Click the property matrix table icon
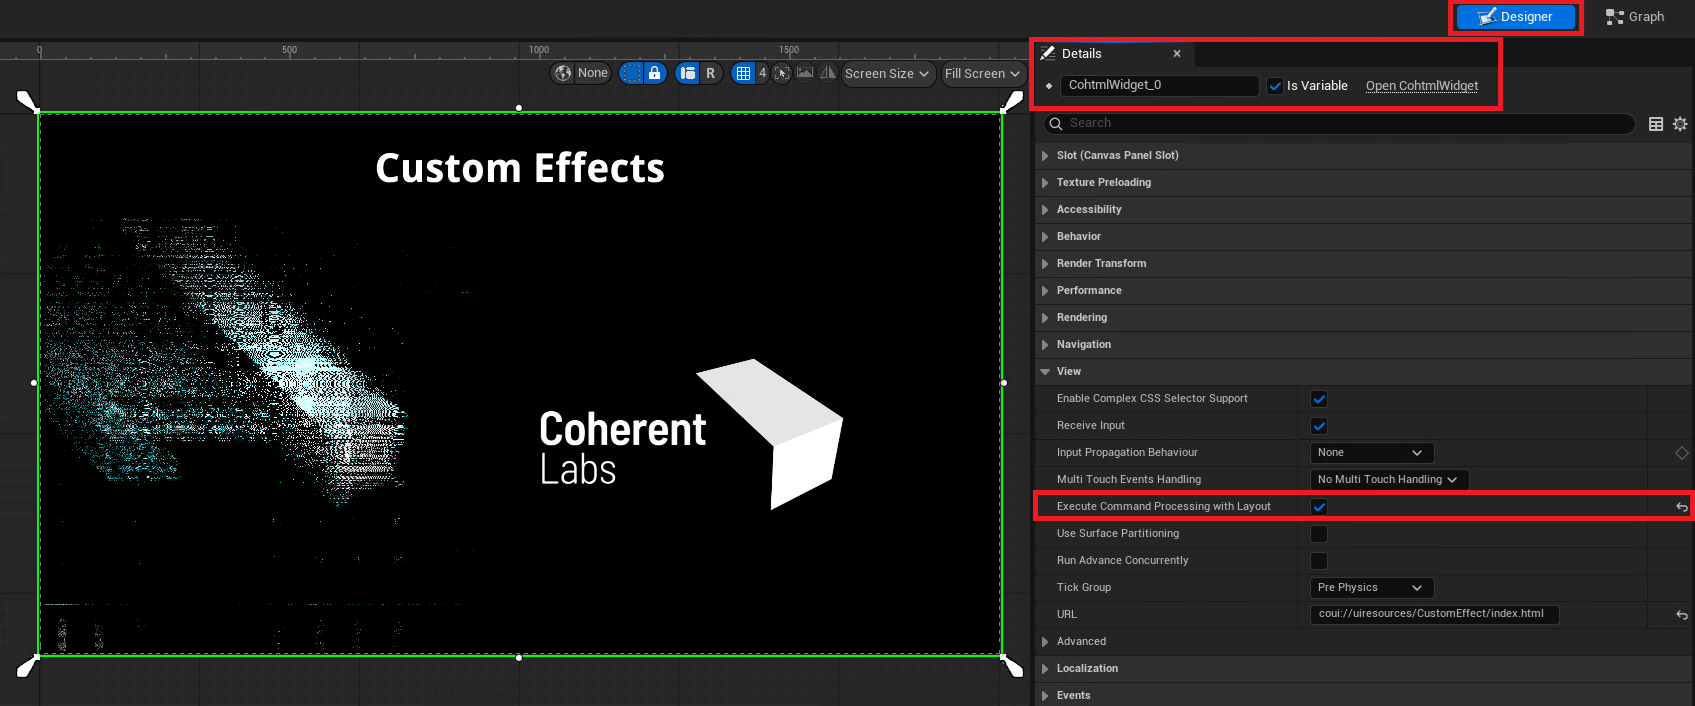1695x706 pixels. pyautogui.click(x=1656, y=124)
